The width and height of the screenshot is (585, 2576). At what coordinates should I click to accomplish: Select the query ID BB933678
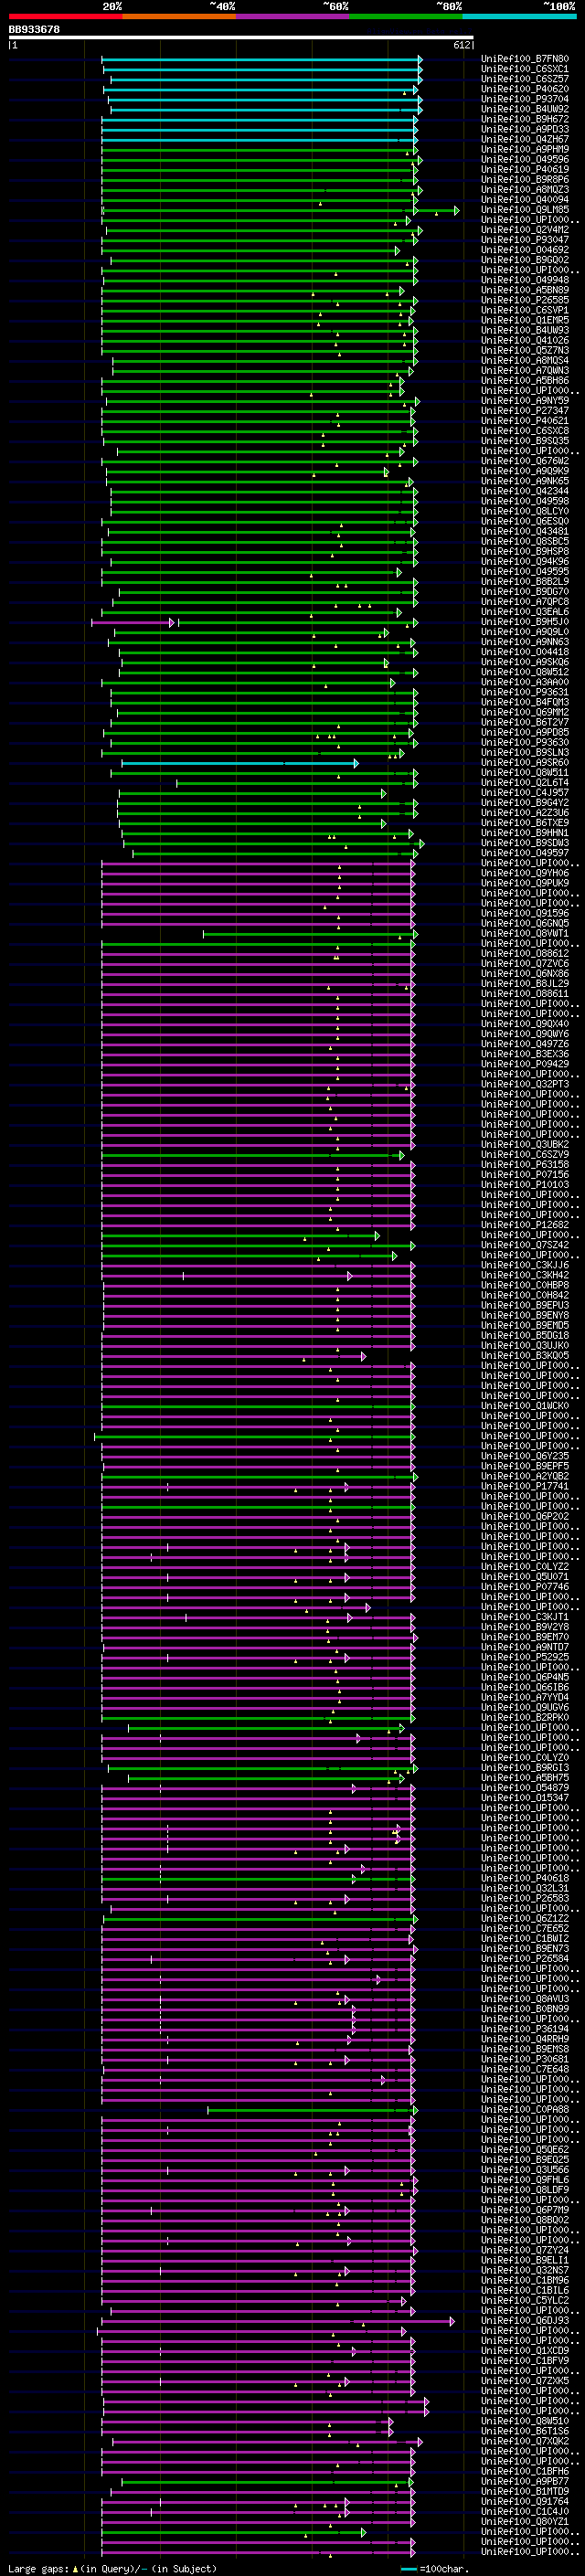pyautogui.click(x=34, y=30)
